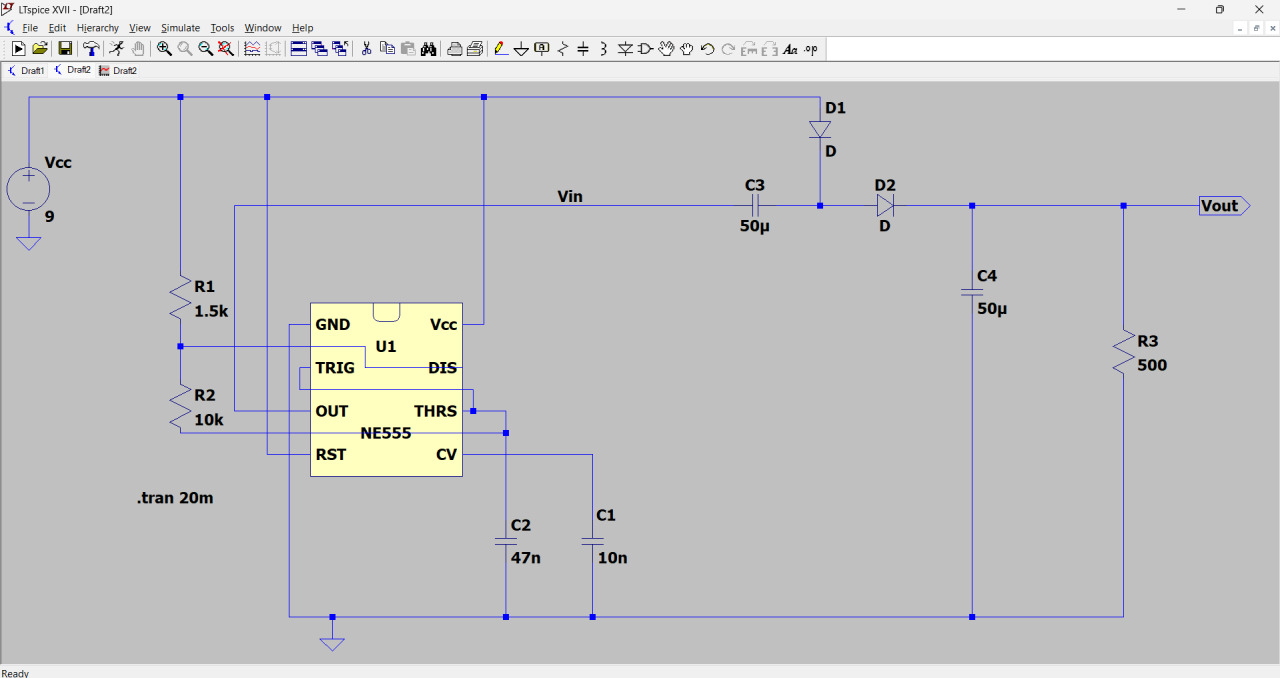Image resolution: width=1280 pixels, height=678 pixels.
Task: Select resistor R2 10k value
Action: 209,420
